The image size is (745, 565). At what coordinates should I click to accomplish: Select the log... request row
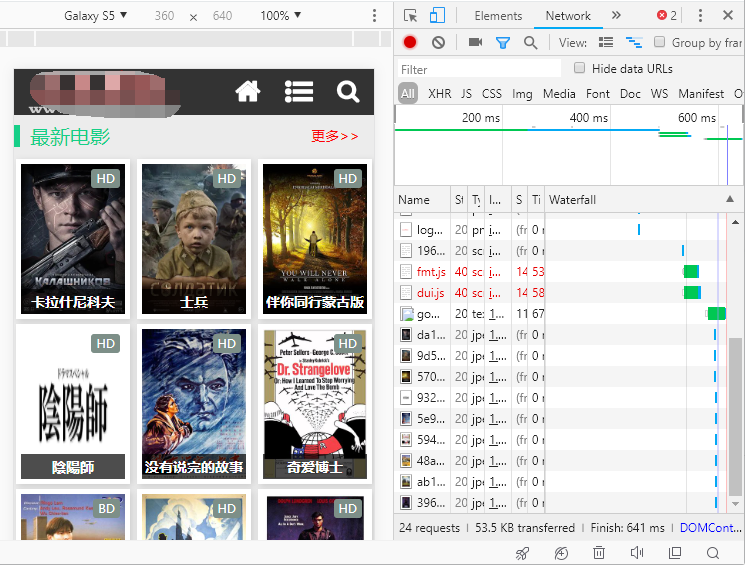pyautogui.click(x=561, y=230)
